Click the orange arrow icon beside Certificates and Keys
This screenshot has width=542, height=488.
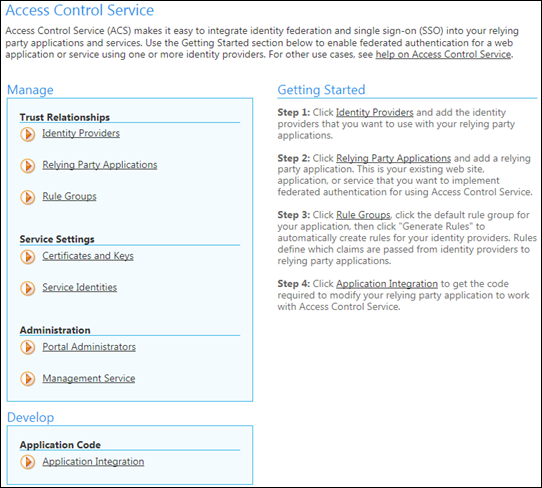28,257
